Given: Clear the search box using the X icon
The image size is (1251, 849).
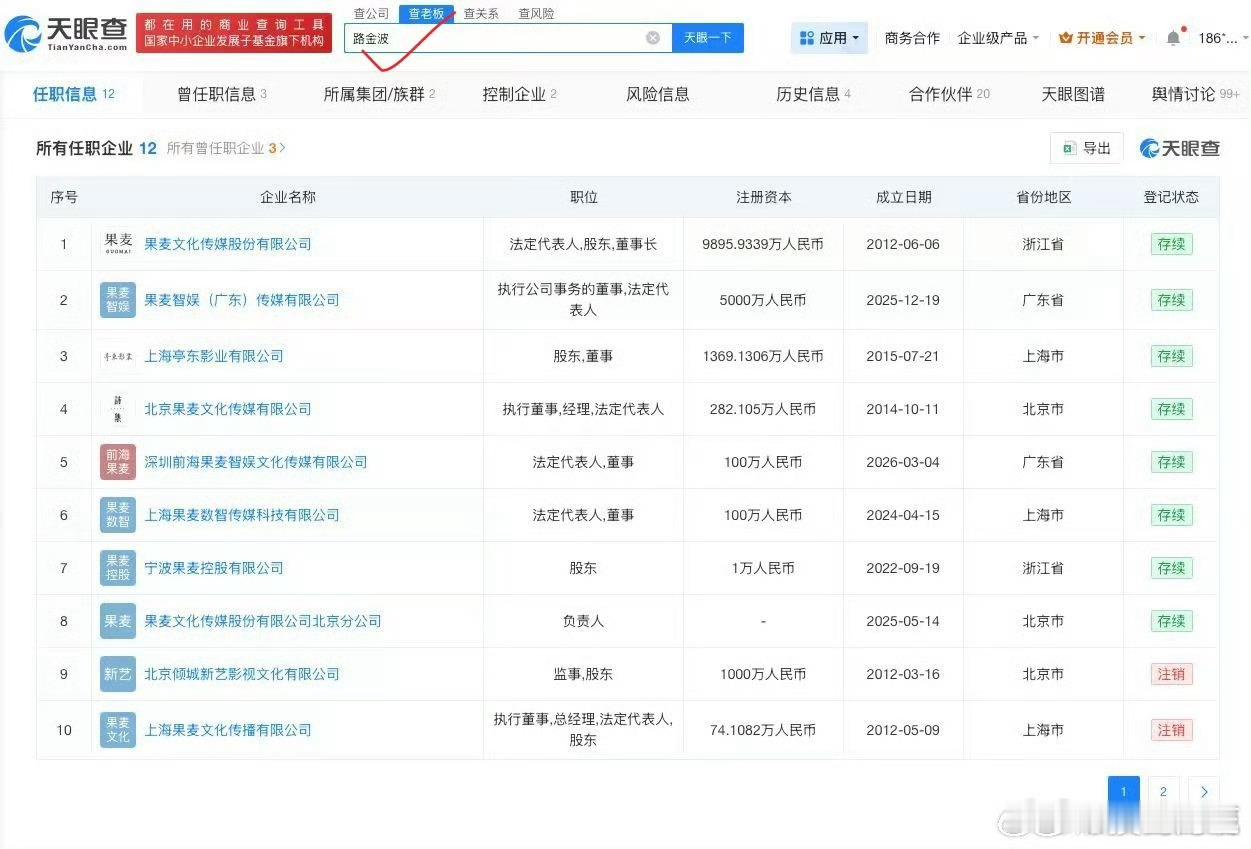Looking at the screenshot, I should pyautogui.click(x=653, y=37).
